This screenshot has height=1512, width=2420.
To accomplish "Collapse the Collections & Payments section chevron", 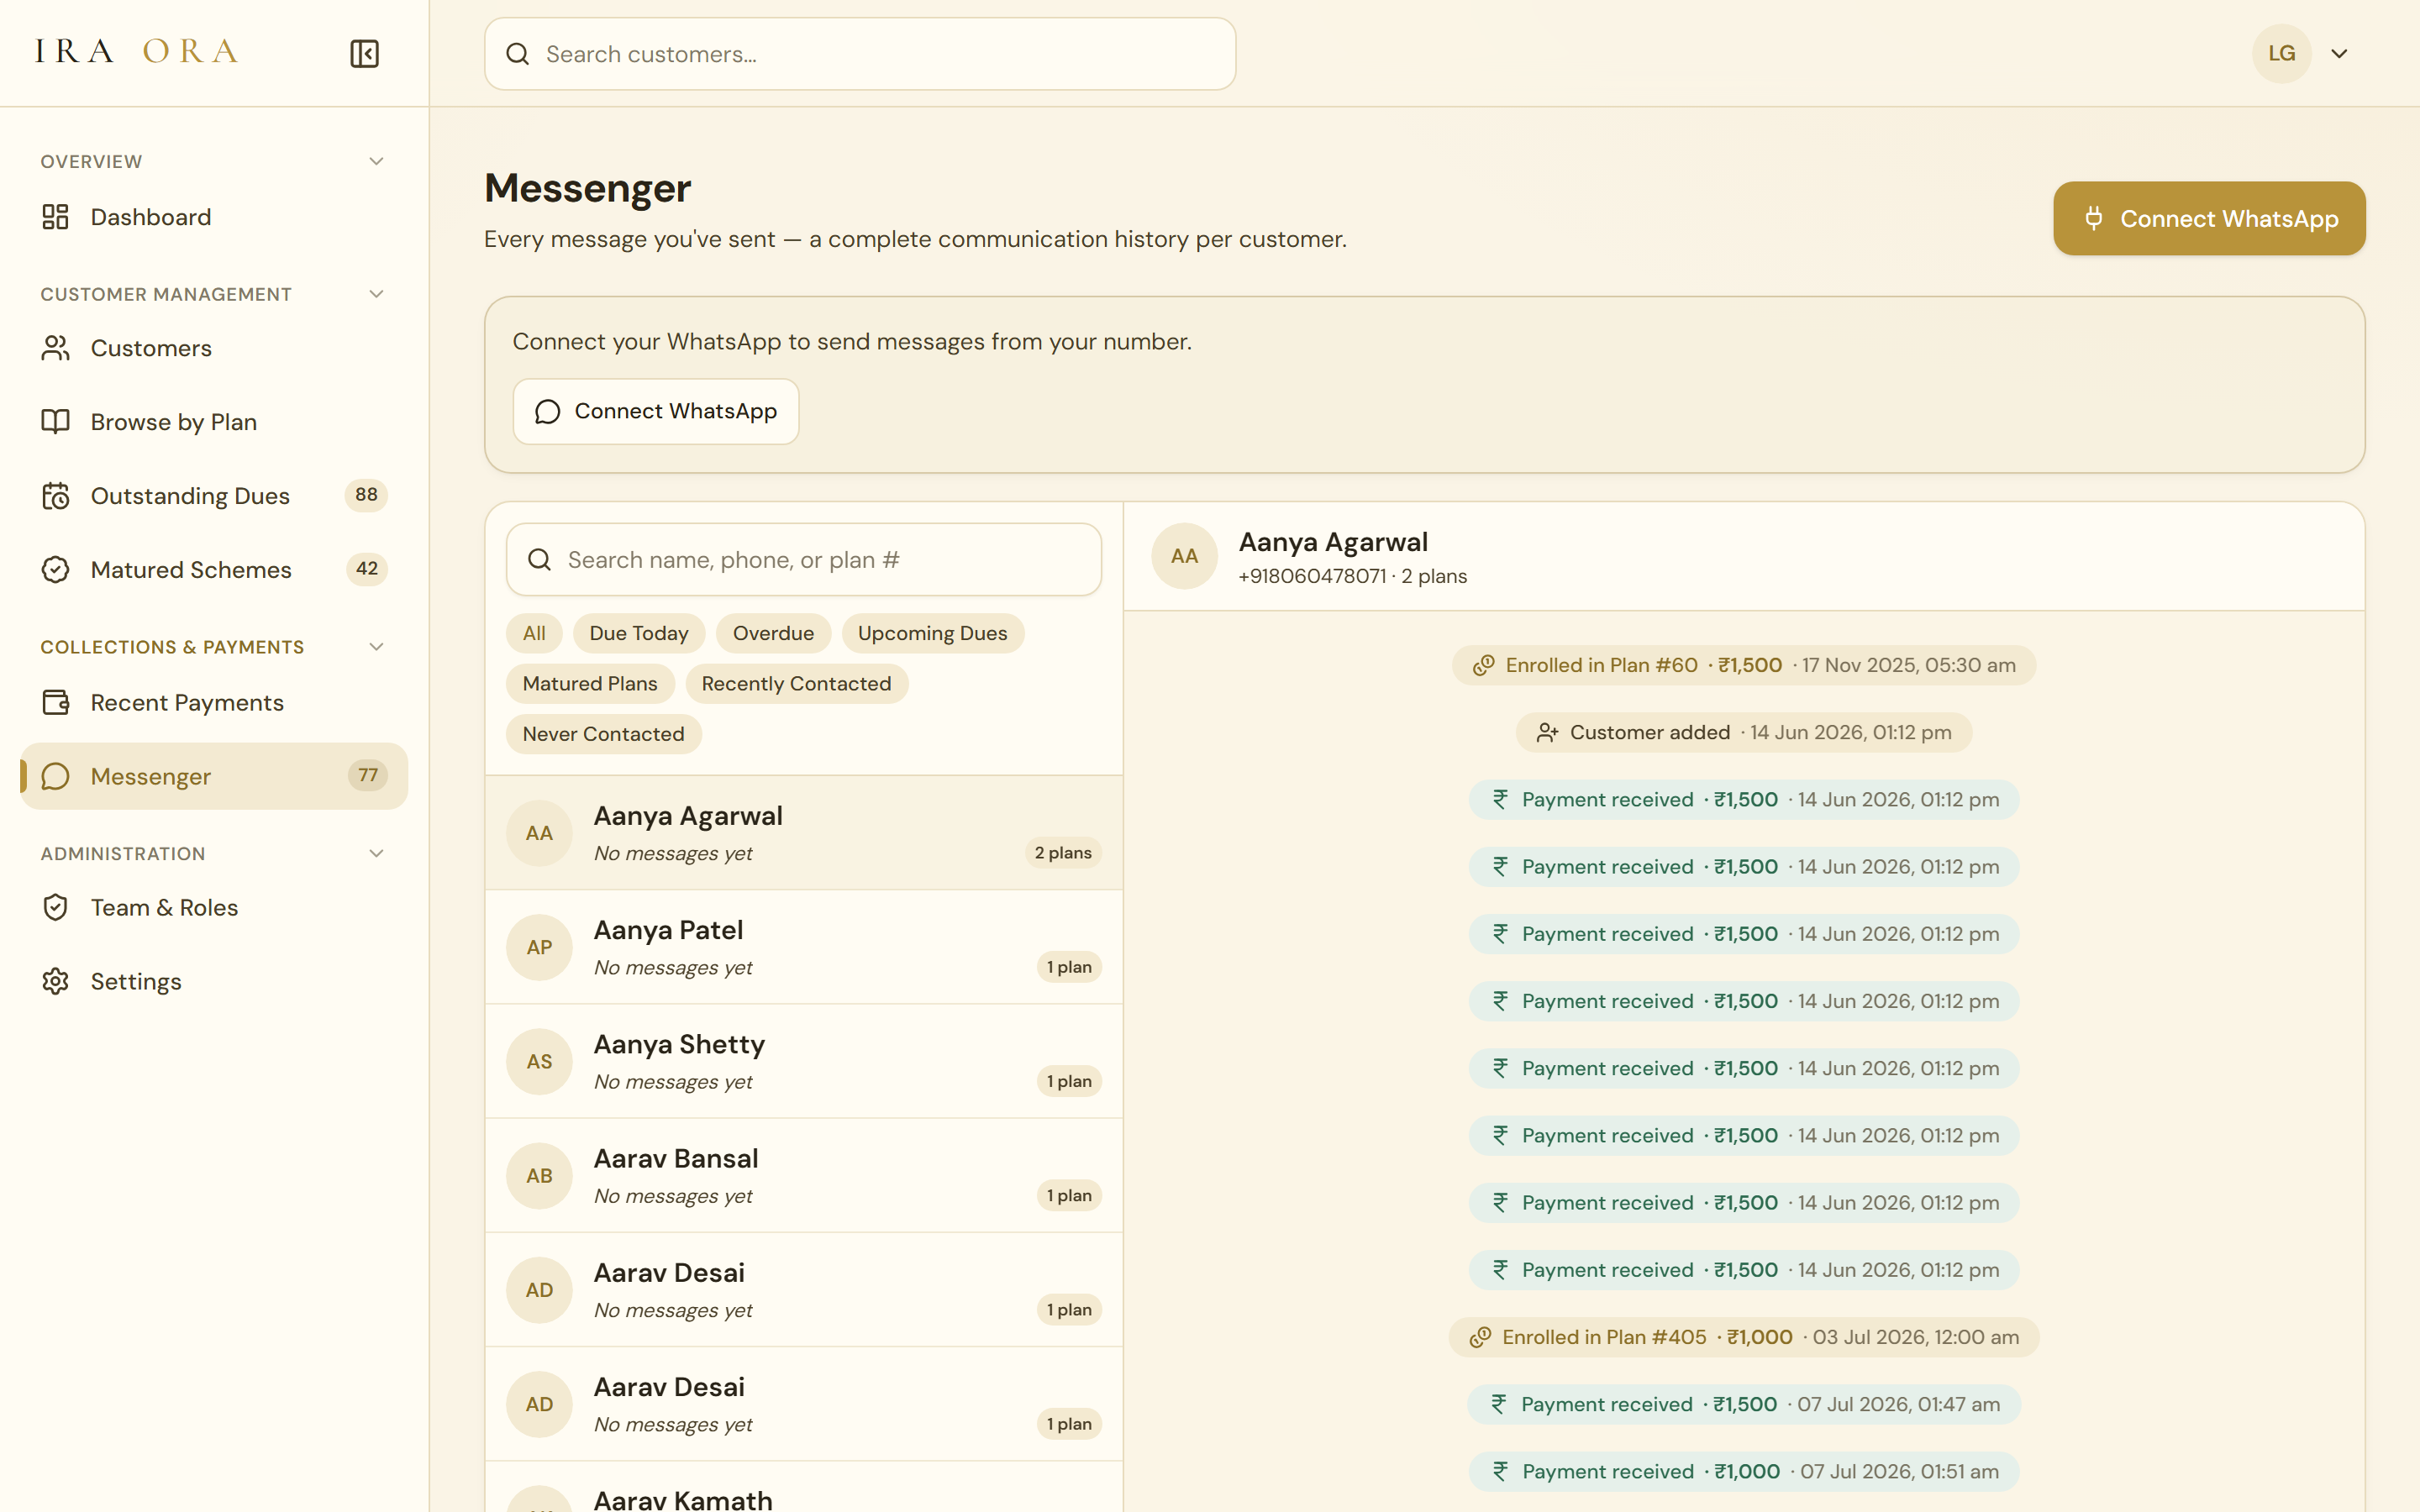I will (x=376, y=647).
